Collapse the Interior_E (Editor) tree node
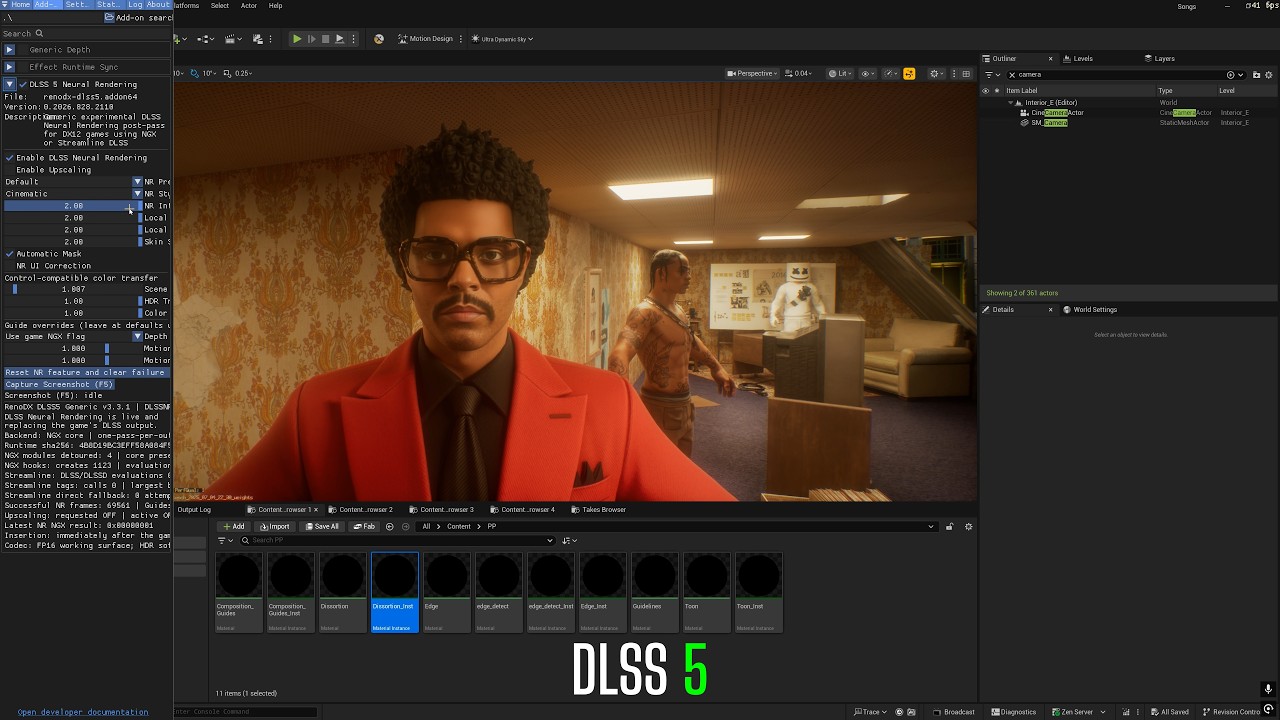Screen dimensions: 1280x720 pyautogui.click(x=1011, y=103)
